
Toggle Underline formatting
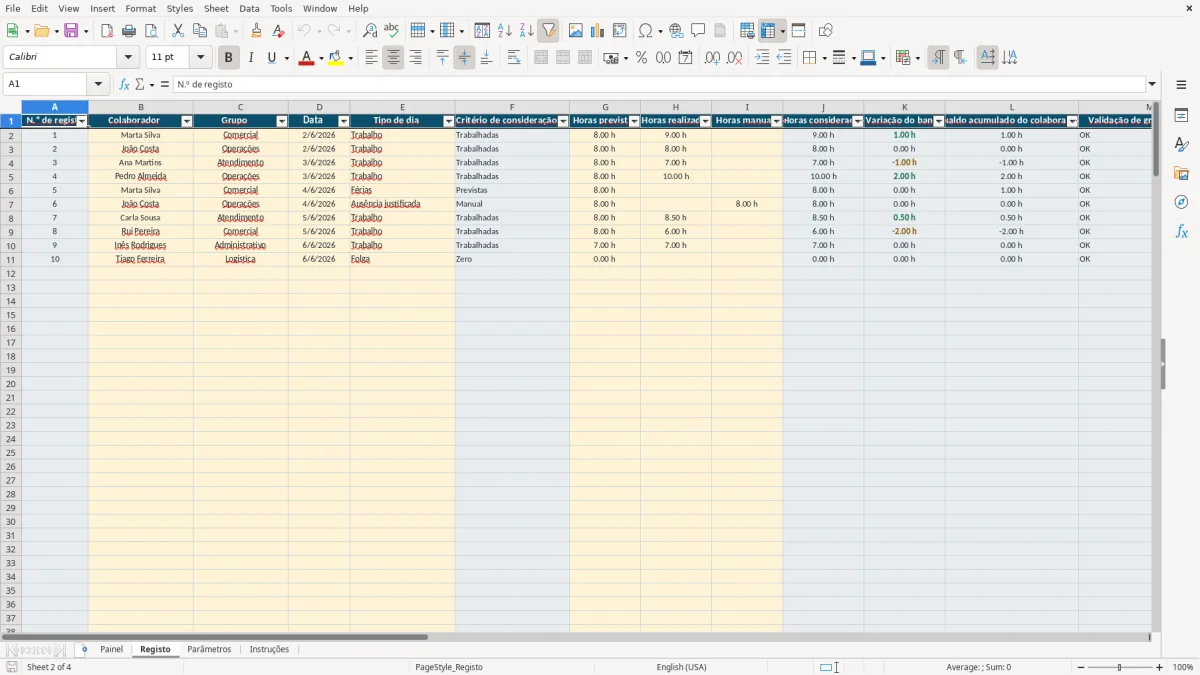271,58
